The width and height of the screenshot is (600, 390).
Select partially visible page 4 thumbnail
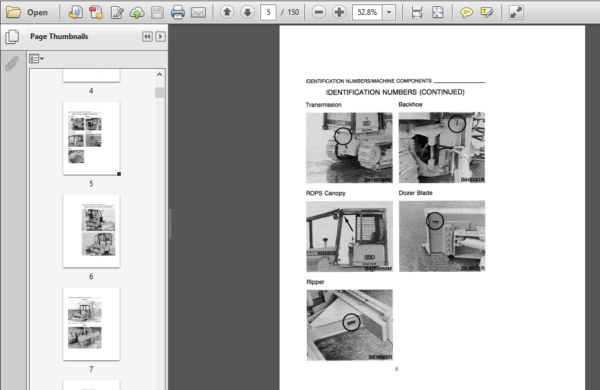(x=91, y=76)
